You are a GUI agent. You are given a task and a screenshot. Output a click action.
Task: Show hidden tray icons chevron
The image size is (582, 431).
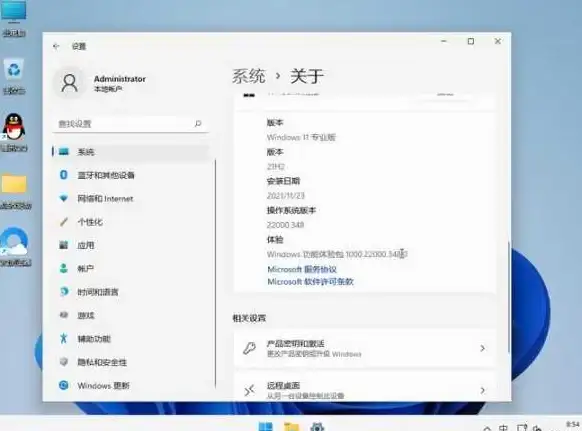point(487,428)
